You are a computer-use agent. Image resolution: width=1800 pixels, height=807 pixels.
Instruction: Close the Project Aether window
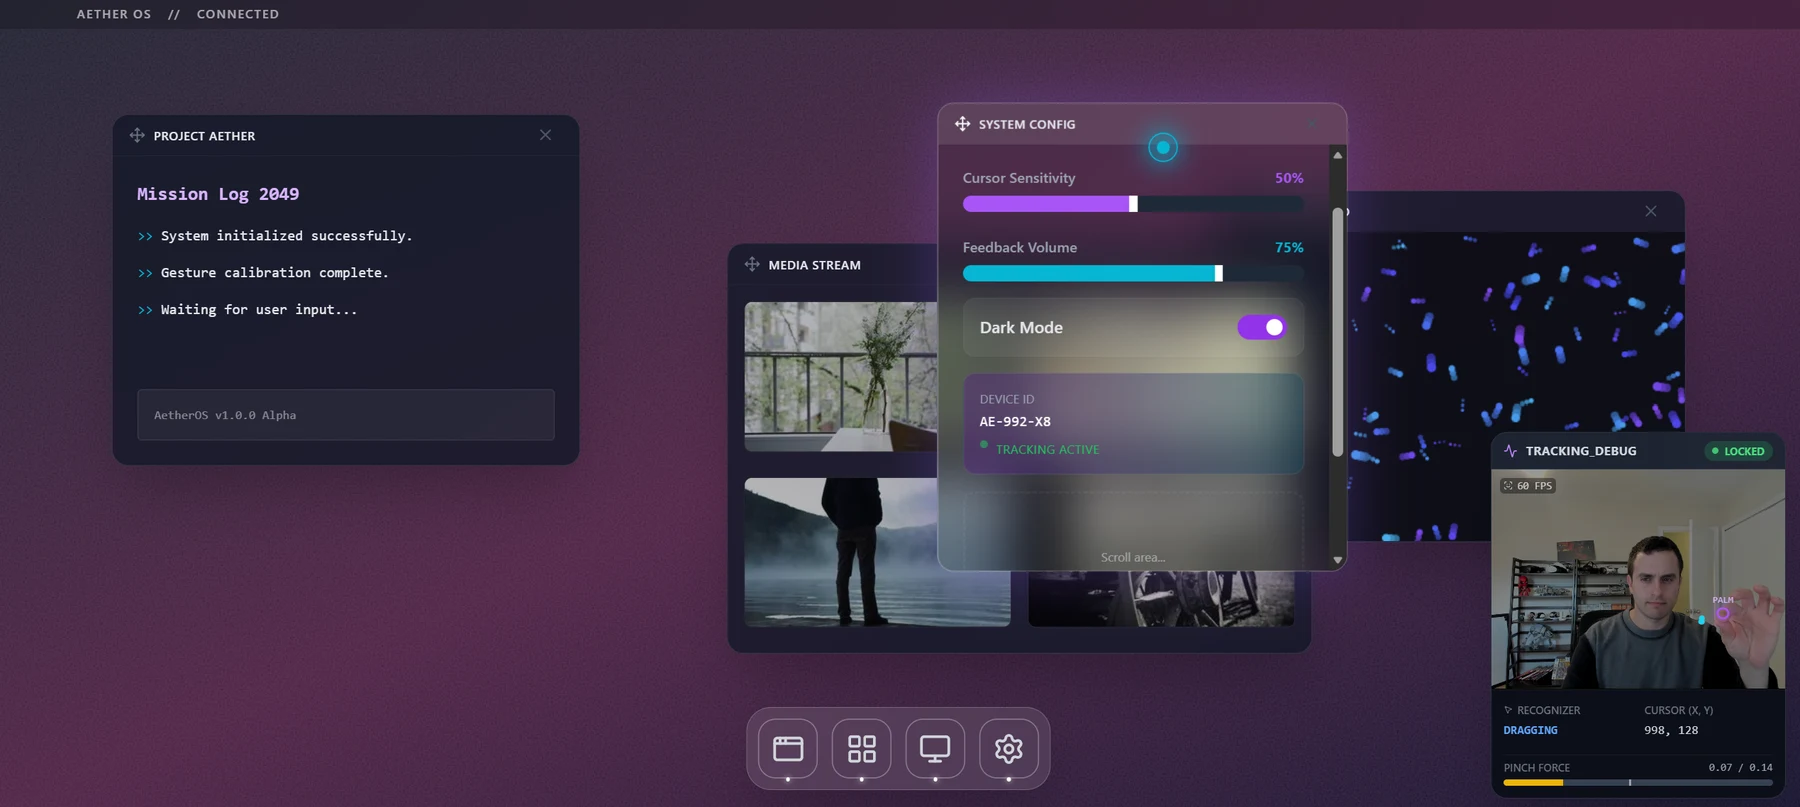point(545,135)
